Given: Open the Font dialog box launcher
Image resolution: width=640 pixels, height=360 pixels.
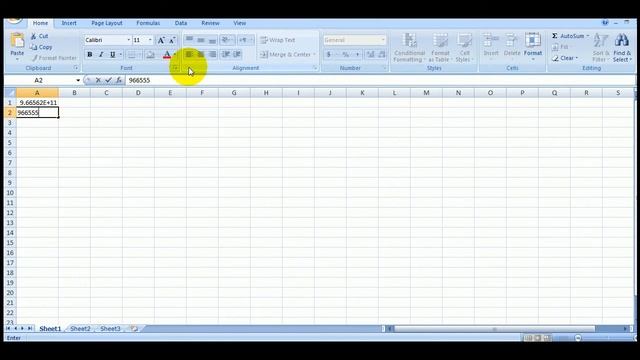Looking at the screenshot, I should point(175,68).
